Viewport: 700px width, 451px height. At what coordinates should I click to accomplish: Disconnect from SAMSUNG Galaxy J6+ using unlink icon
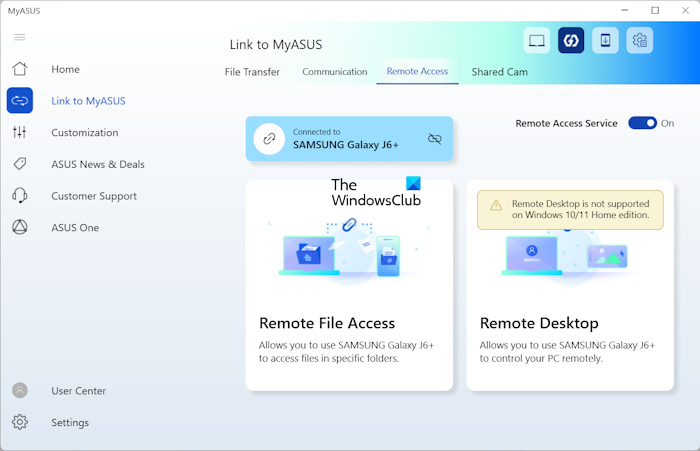(434, 139)
